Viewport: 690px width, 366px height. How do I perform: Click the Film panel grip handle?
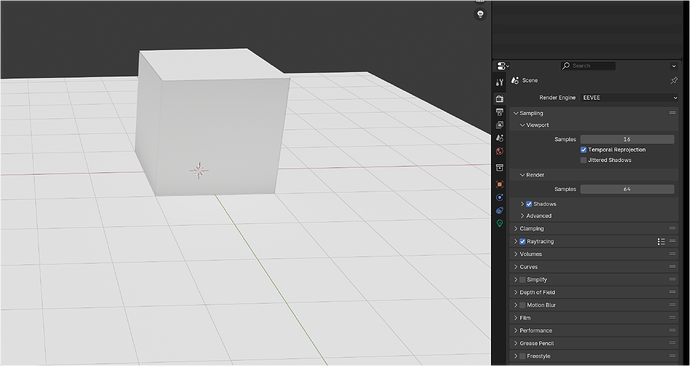click(672, 318)
